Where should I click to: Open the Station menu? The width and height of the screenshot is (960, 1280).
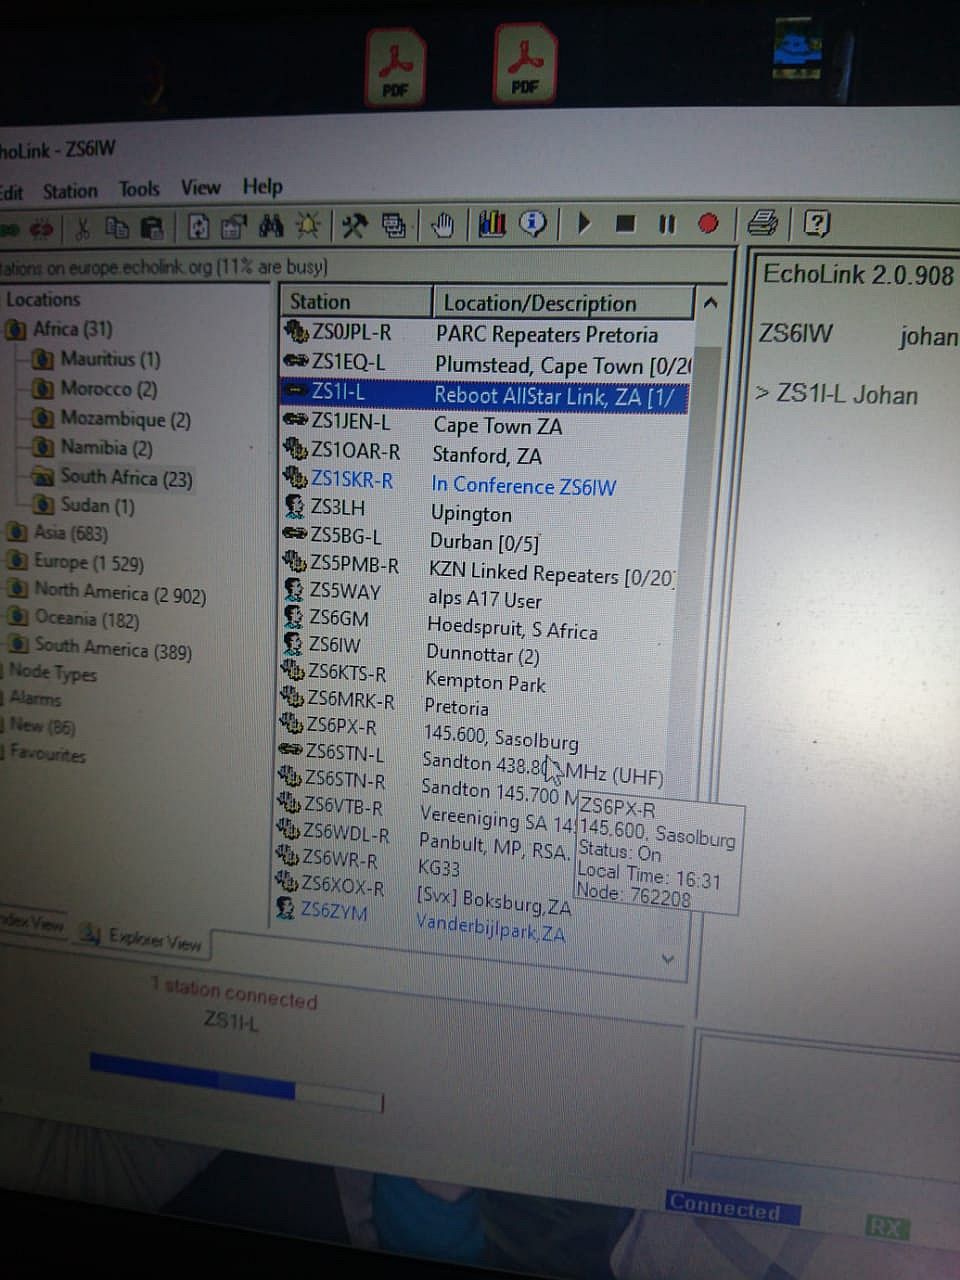coord(70,190)
